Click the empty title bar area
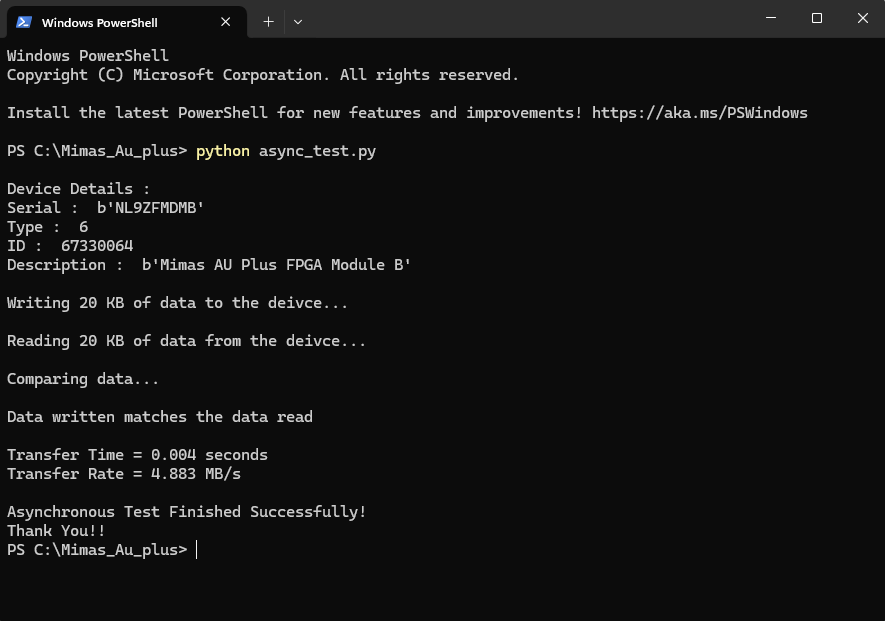Viewport: 885px width, 621px height. [520, 20]
